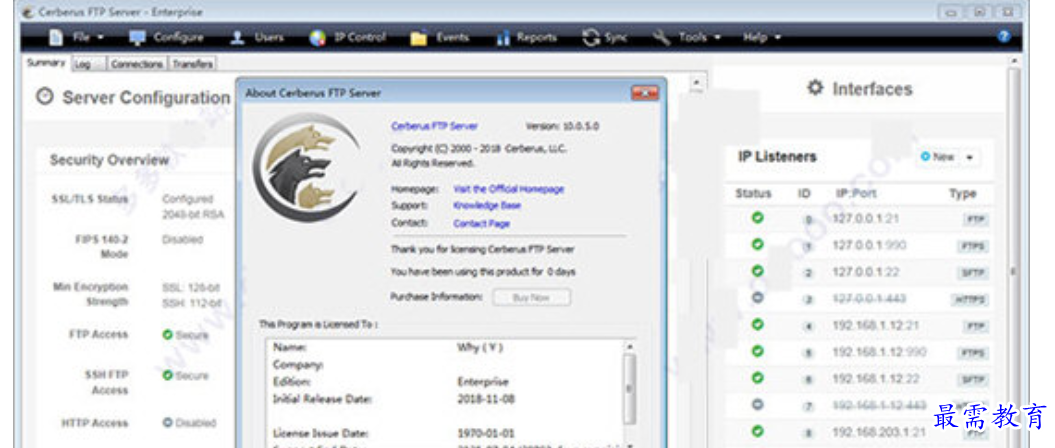1055x448 pixels.
Task: Click the Enterprise edition value
Action: point(483,381)
